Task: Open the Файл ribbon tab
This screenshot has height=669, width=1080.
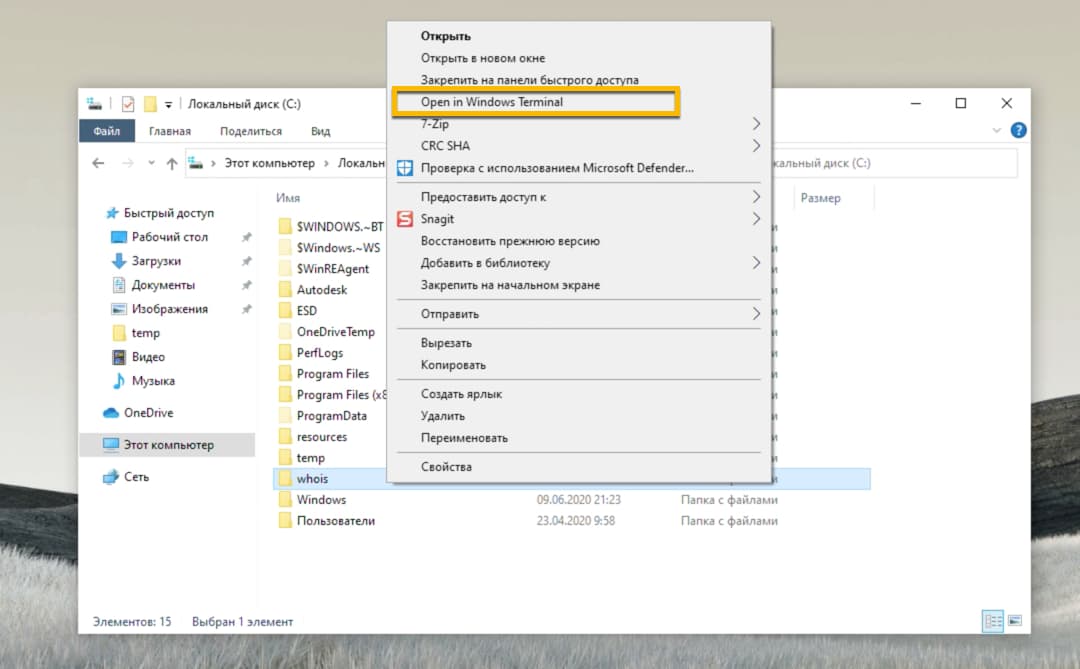Action: click(107, 131)
